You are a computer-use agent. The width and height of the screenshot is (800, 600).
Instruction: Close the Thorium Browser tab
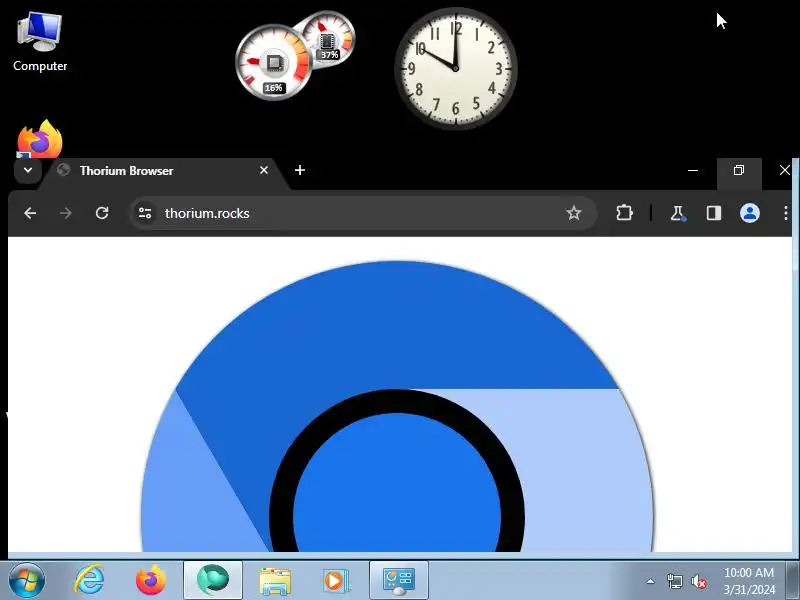264,170
